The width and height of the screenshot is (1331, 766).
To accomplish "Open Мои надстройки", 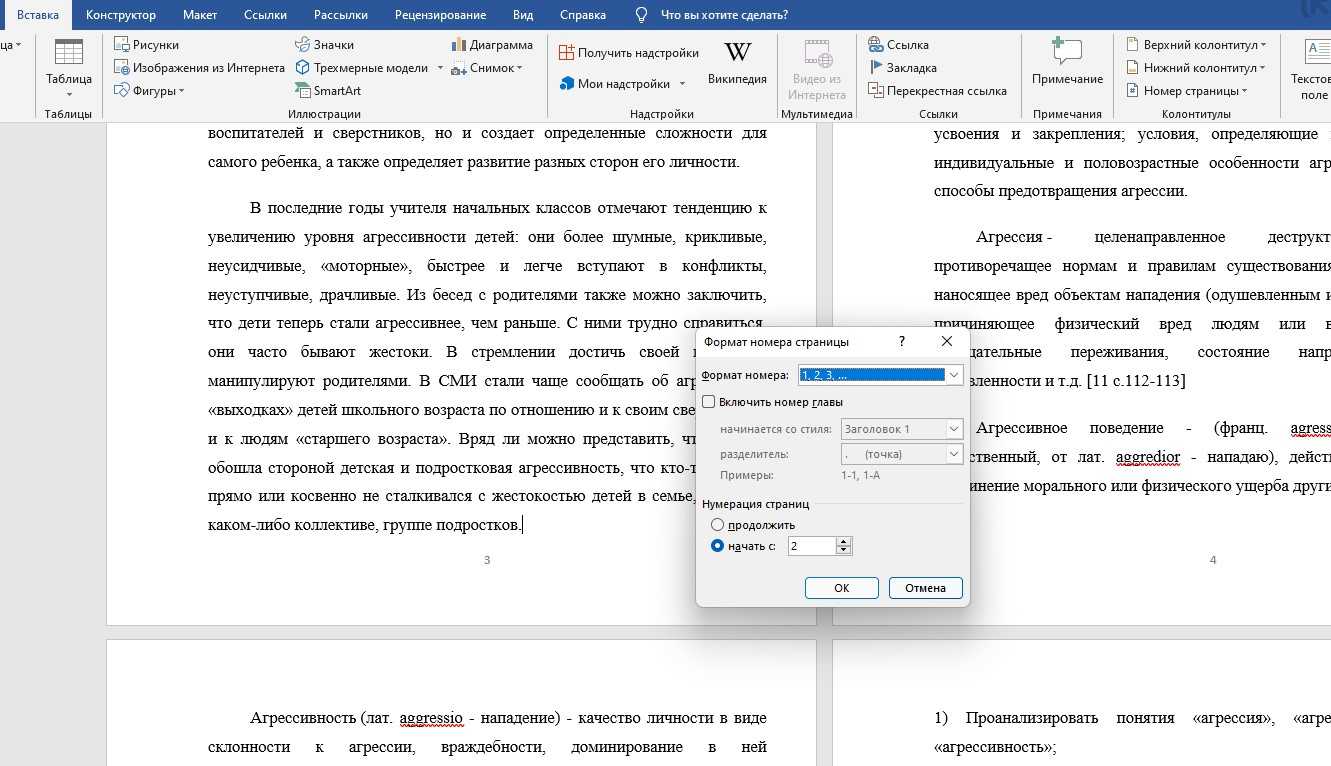I will (614, 84).
